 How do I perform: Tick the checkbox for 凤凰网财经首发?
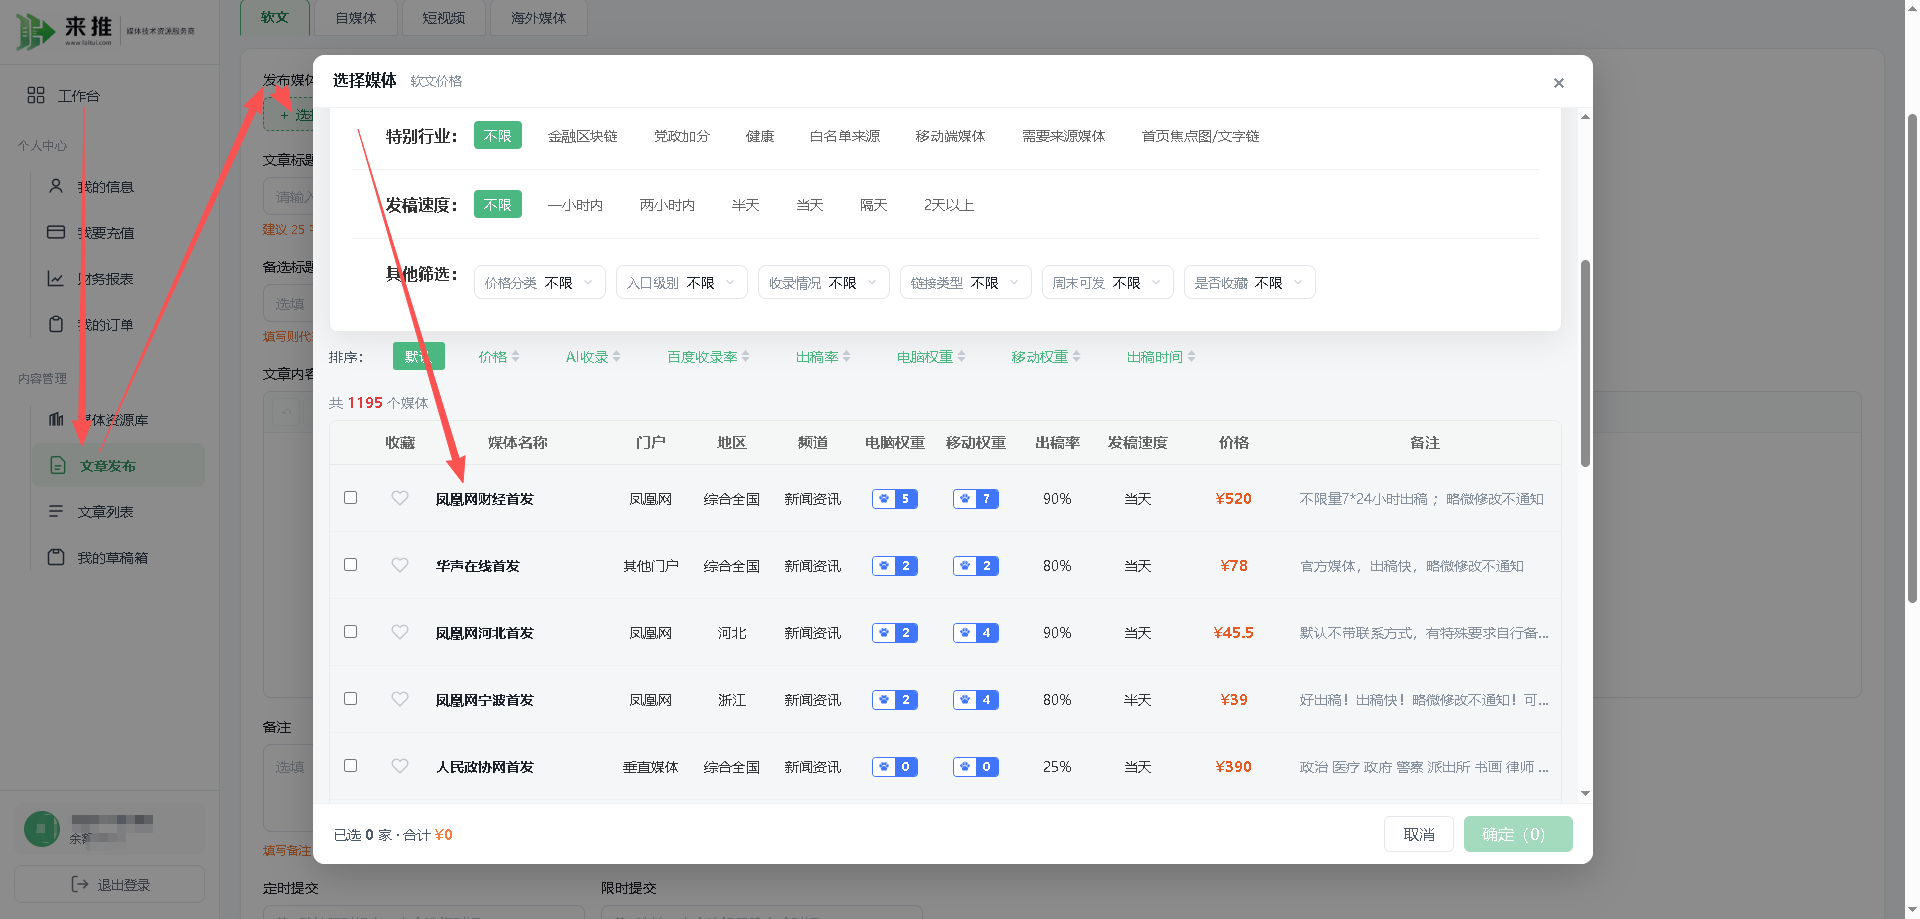[350, 497]
